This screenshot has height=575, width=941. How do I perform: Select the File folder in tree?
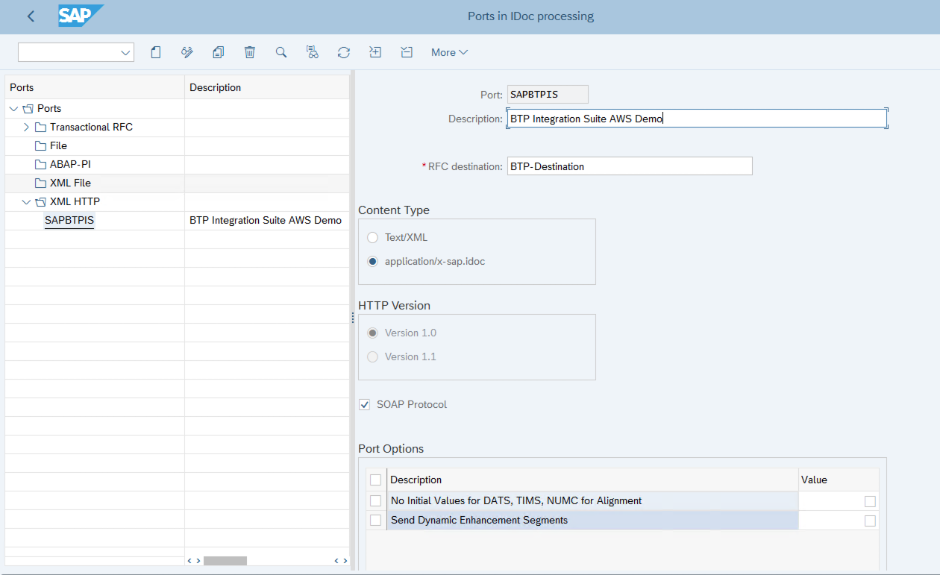58,146
